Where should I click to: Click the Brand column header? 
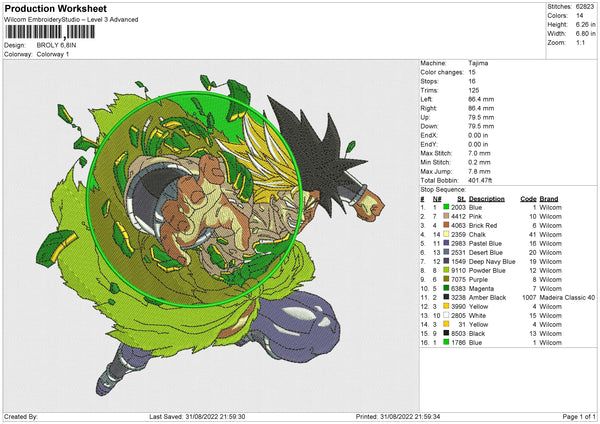(549, 199)
